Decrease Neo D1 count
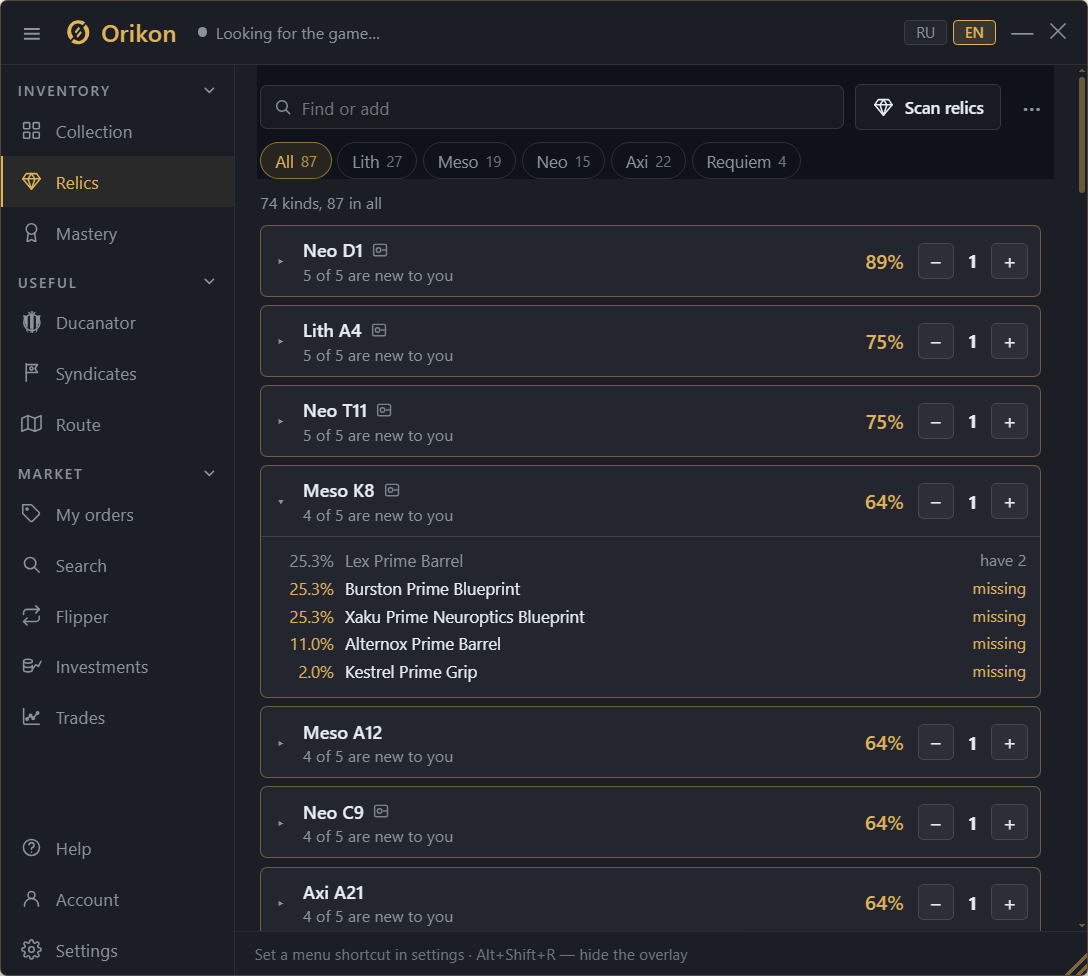 point(935,262)
